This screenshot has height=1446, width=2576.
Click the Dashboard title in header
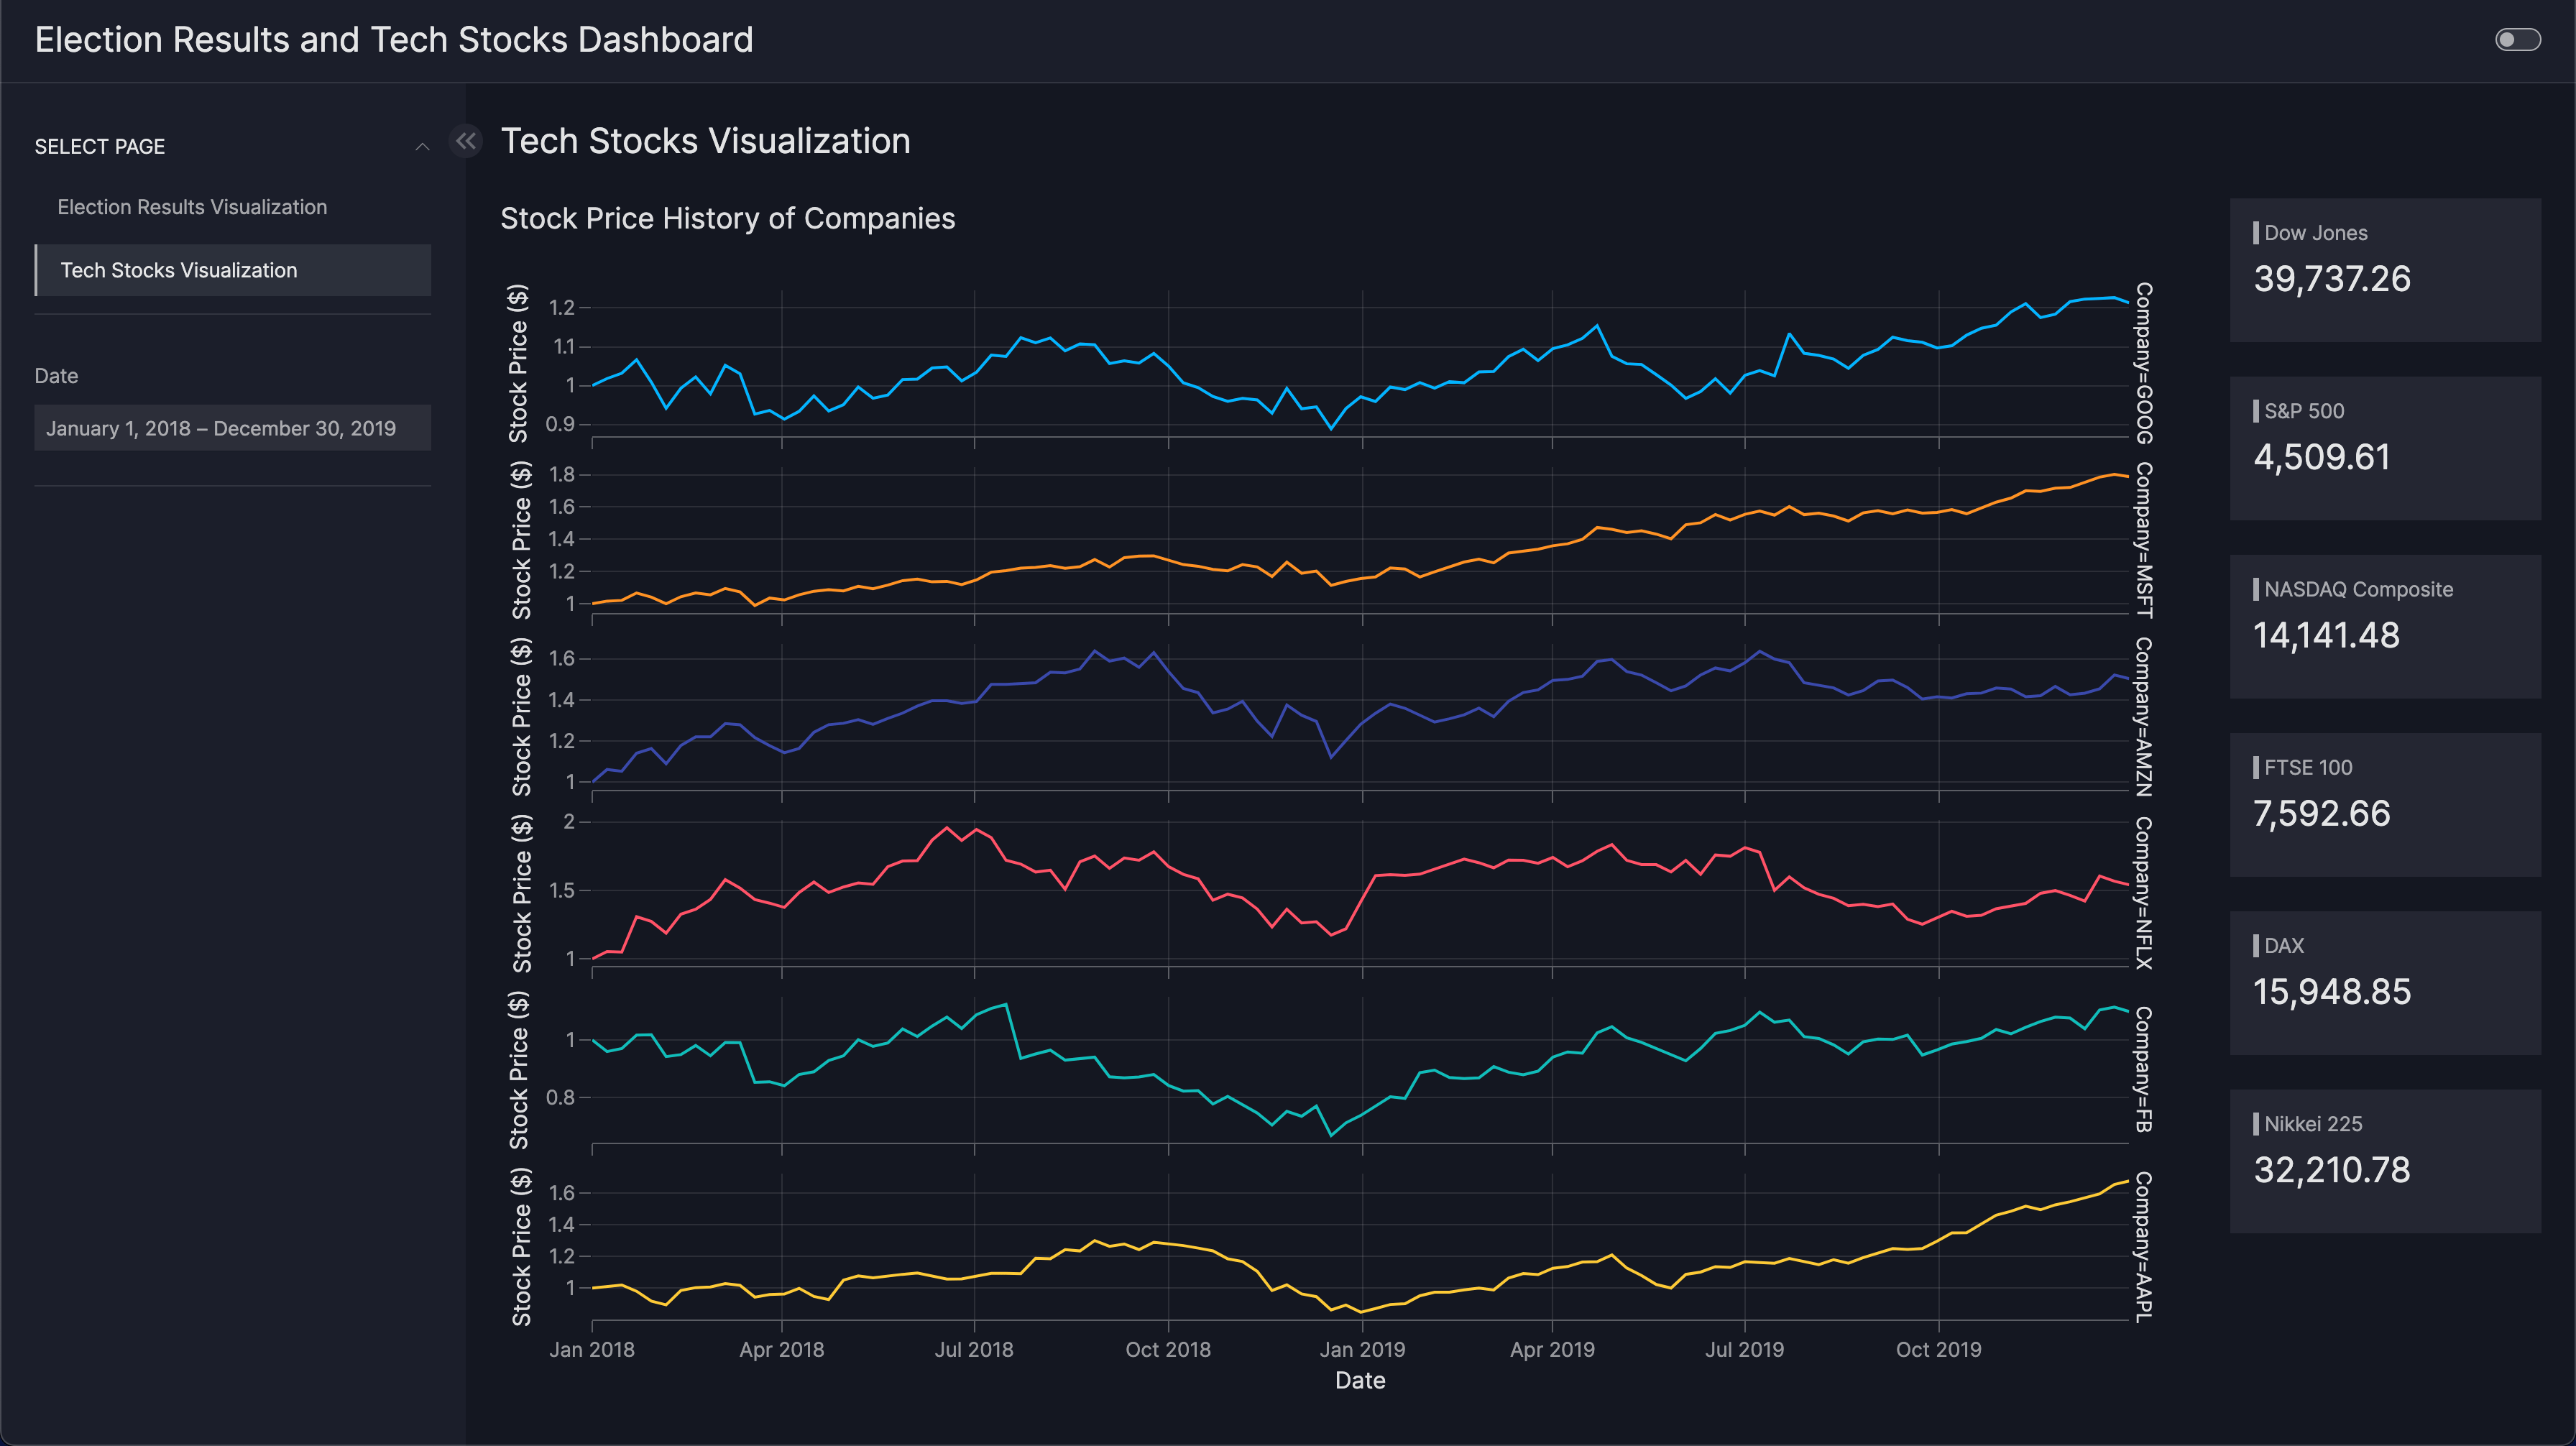pos(394,40)
